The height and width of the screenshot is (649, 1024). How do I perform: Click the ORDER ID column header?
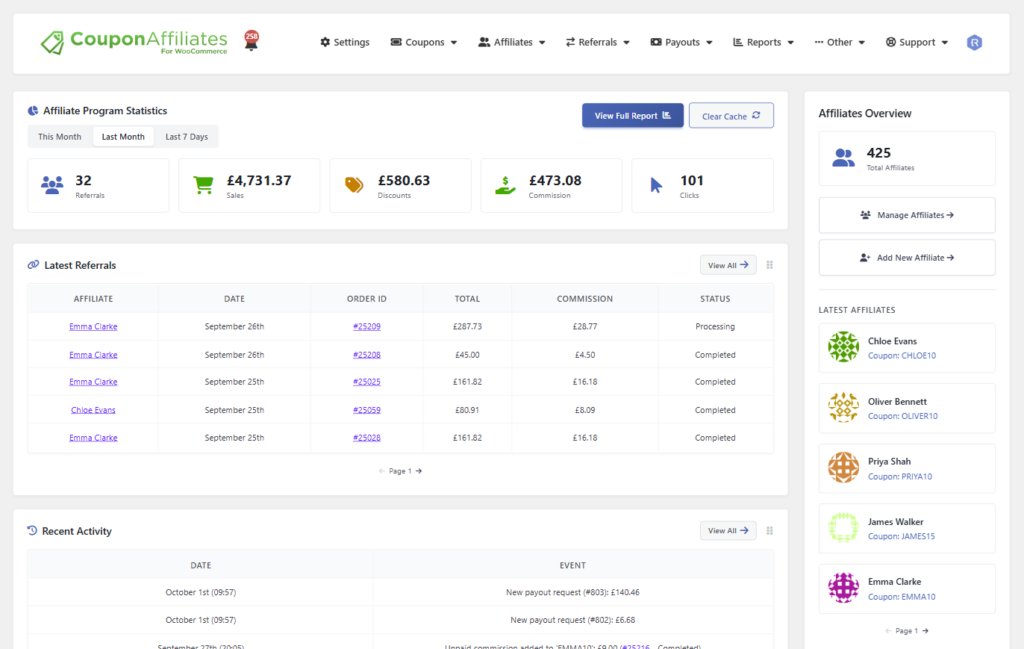coord(367,299)
